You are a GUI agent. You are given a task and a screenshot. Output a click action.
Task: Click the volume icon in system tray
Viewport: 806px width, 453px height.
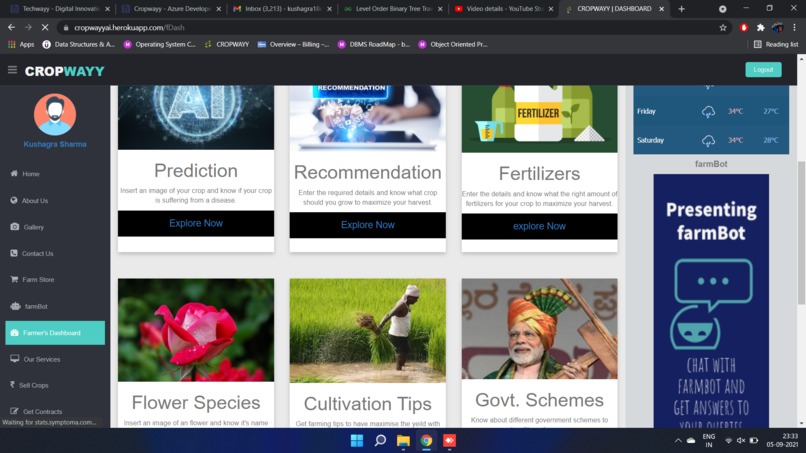click(x=741, y=441)
